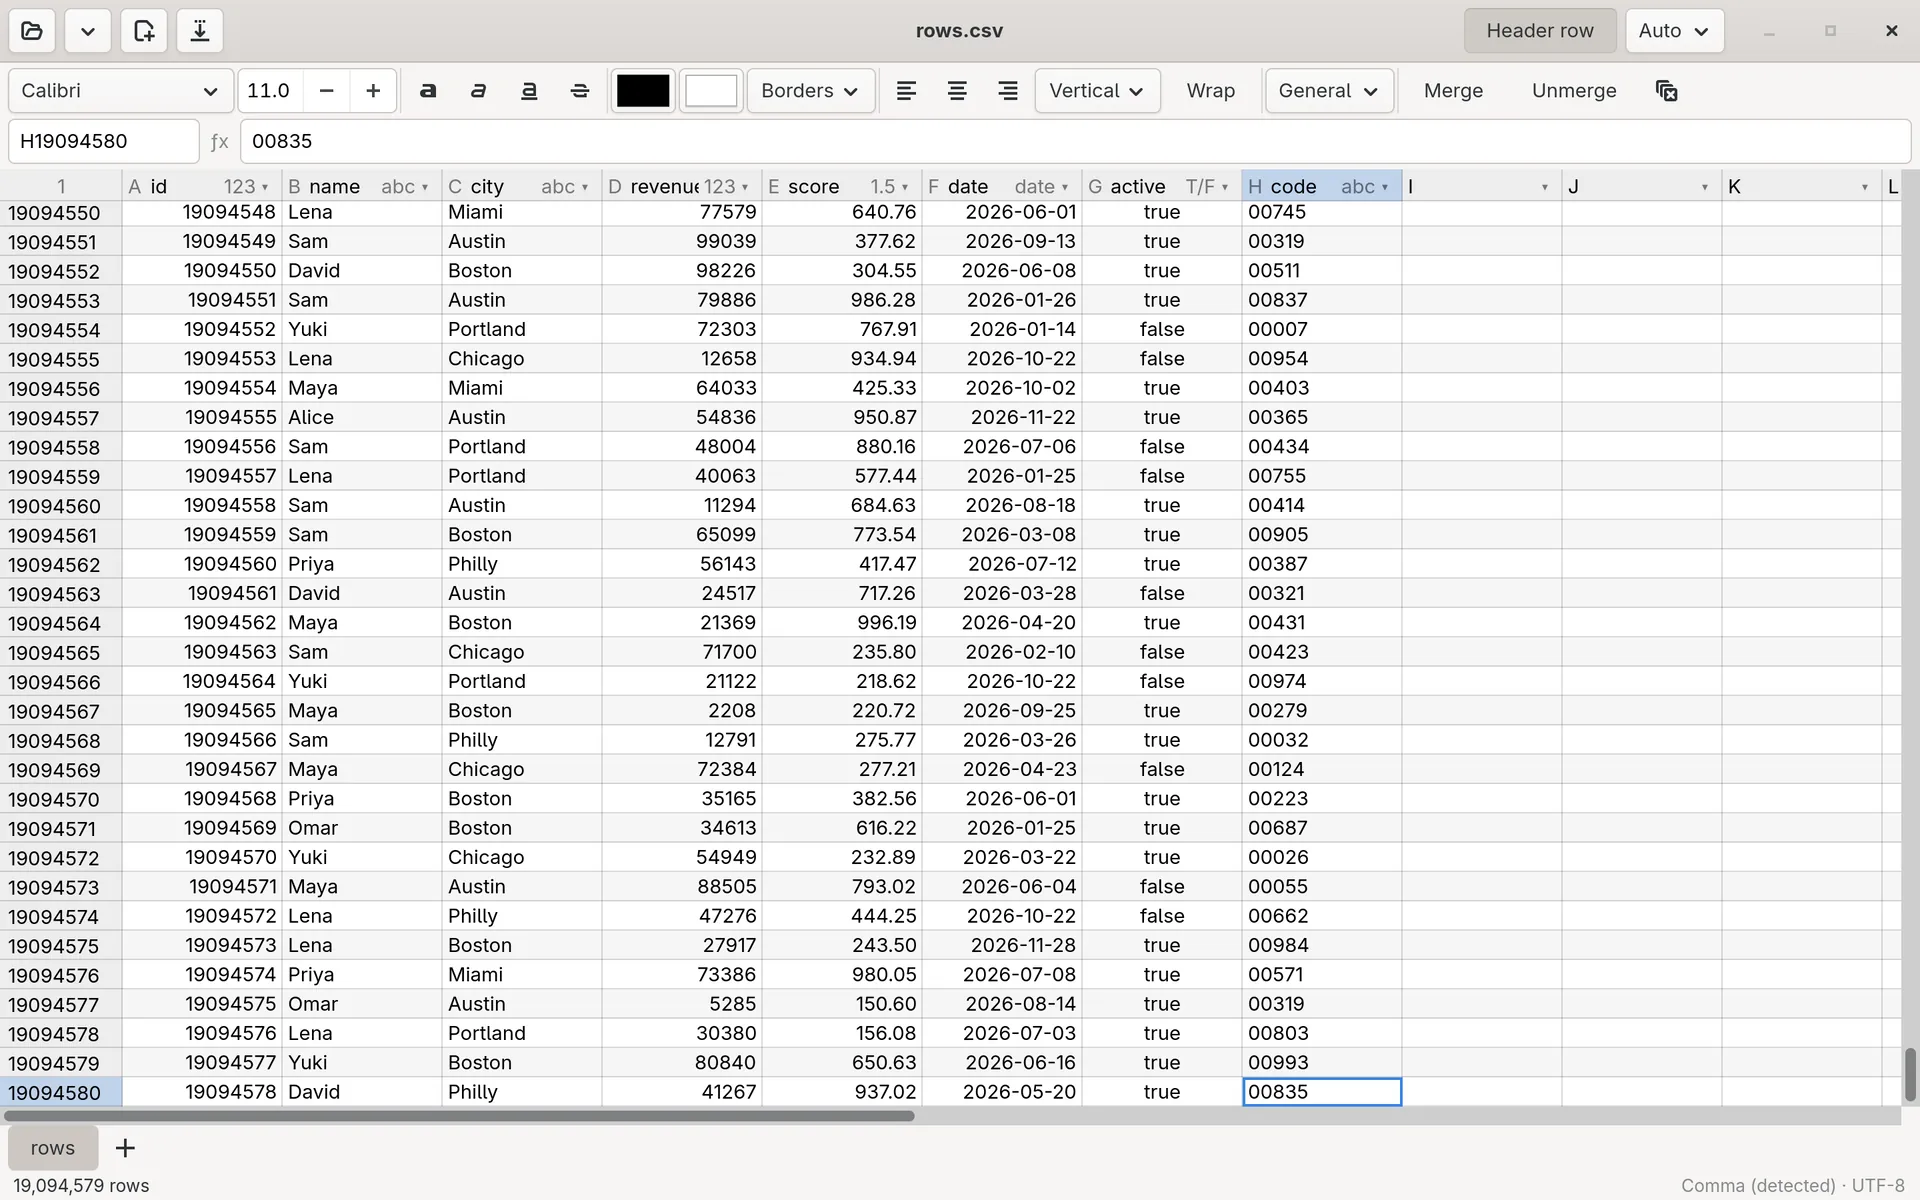Increase font size with the plus button
Screen dimensions: 1920x1200
373,91
